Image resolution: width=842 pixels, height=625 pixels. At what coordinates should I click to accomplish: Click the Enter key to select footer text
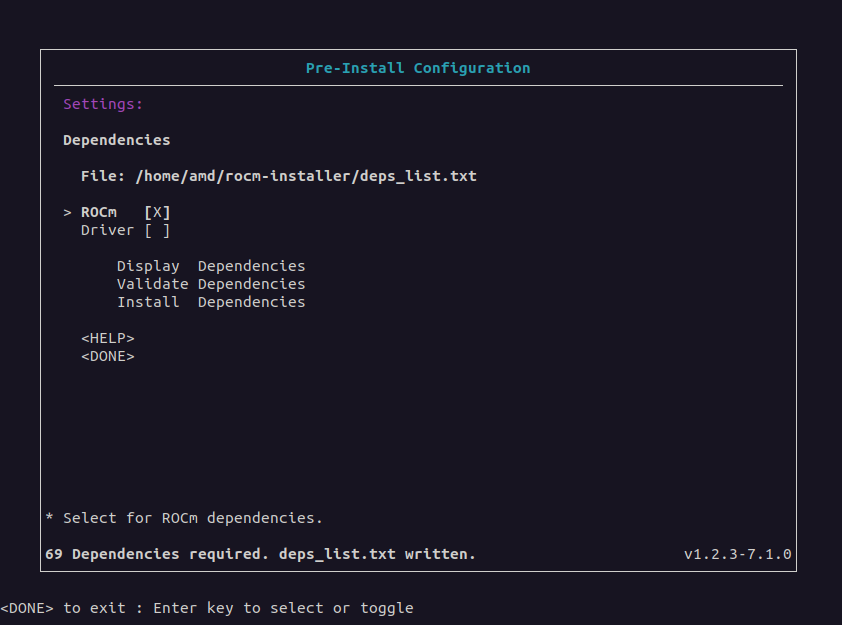283,608
